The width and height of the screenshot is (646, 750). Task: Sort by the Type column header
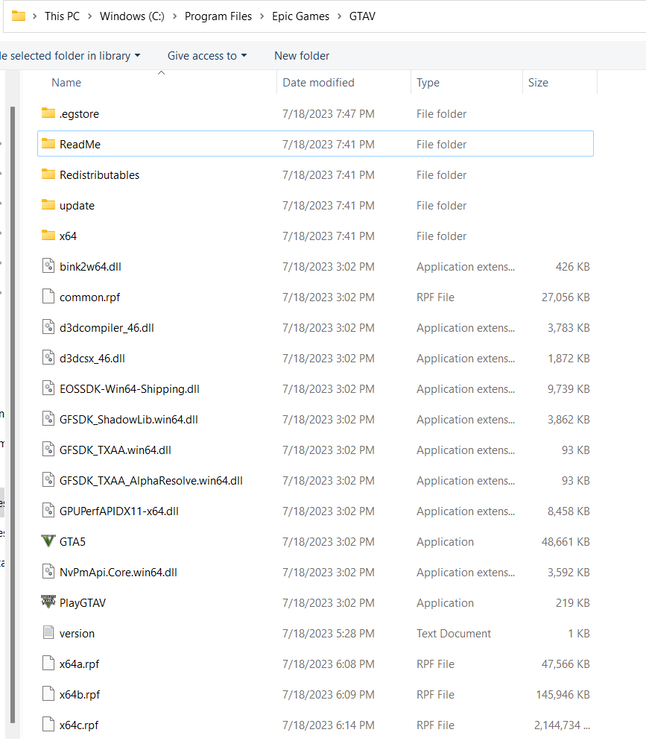pos(428,82)
